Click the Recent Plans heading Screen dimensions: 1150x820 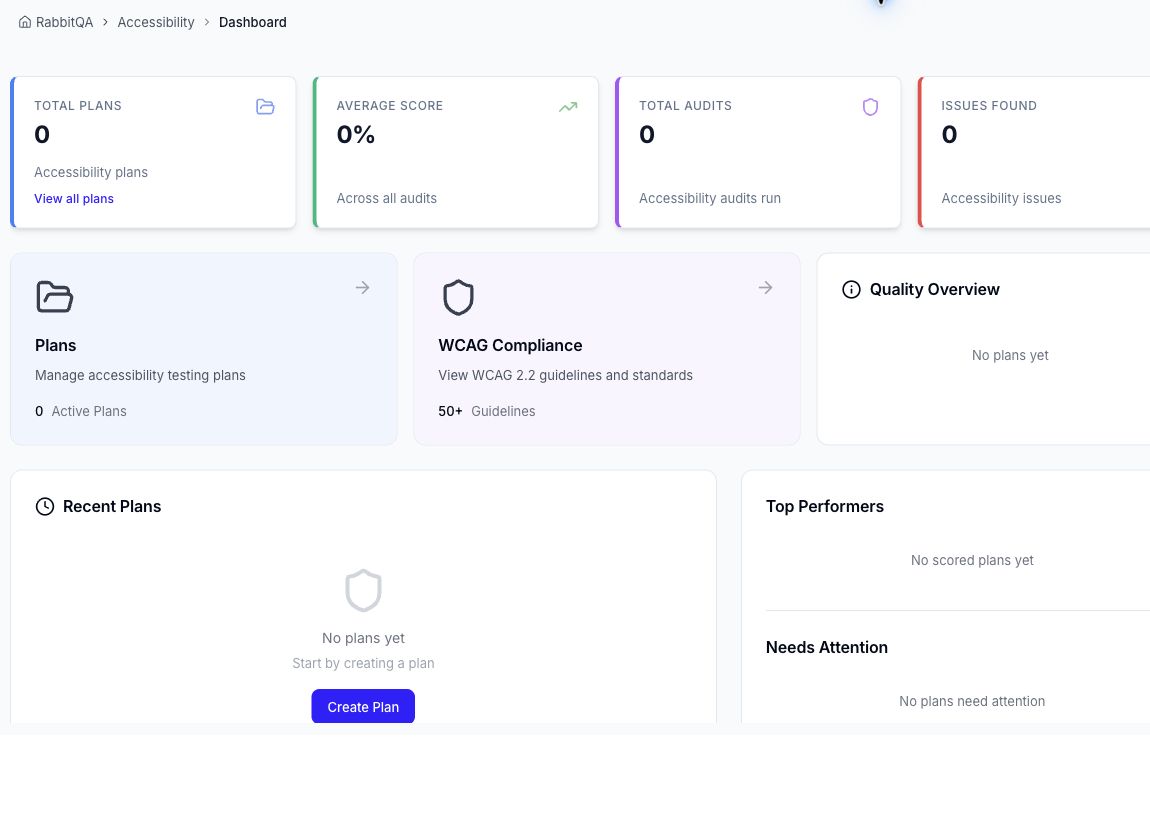pos(112,507)
